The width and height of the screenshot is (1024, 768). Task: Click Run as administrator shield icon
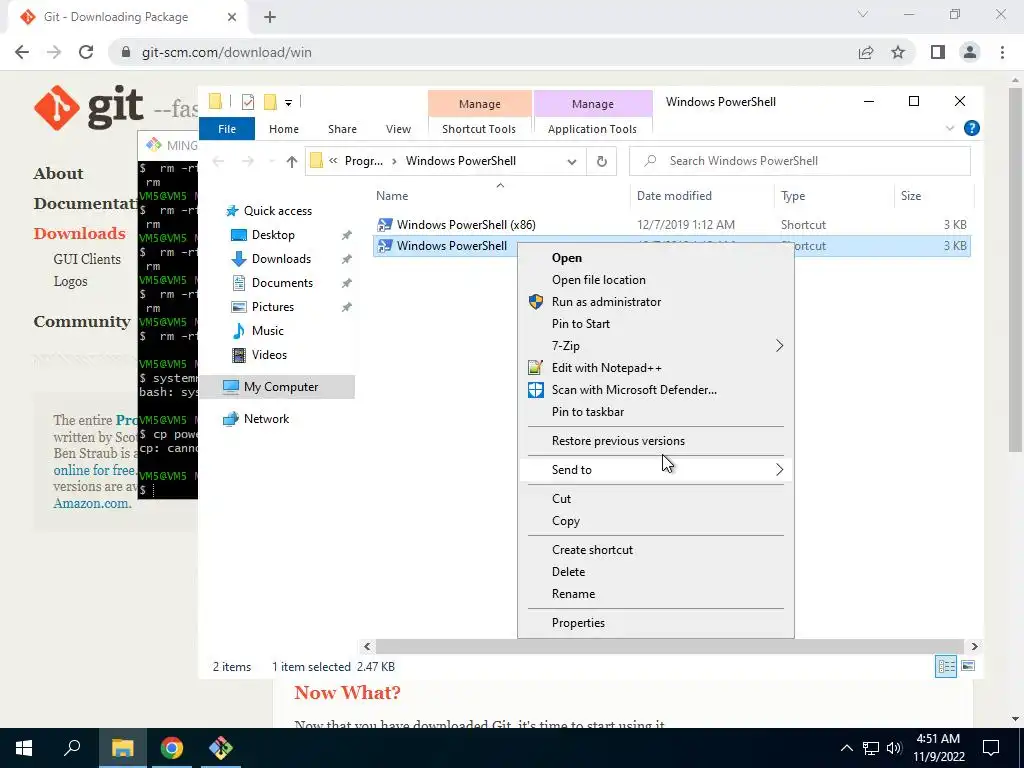click(x=536, y=302)
